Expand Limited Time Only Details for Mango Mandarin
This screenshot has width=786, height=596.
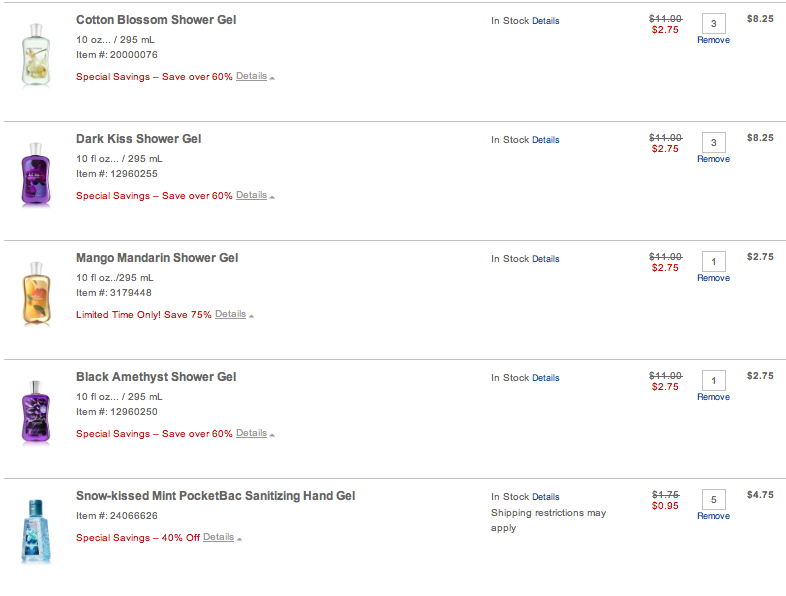(x=231, y=314)
